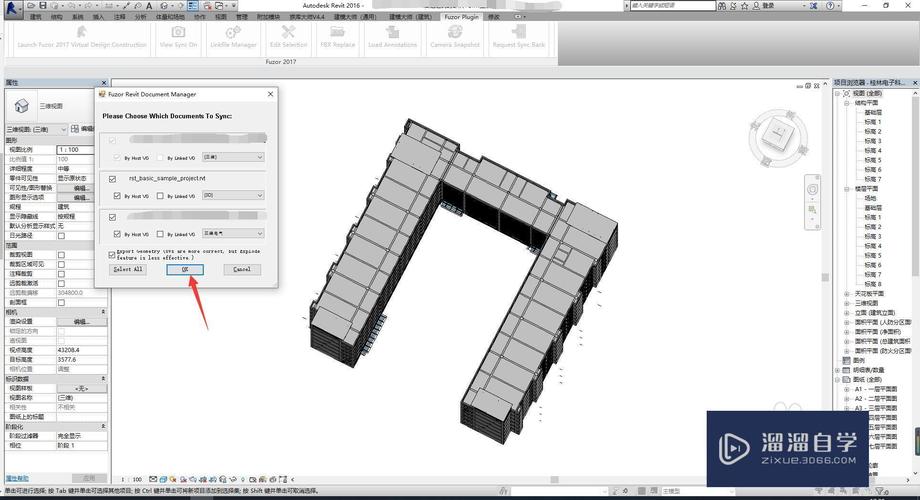Open the {3D} view dropdown

pos(232,195)
